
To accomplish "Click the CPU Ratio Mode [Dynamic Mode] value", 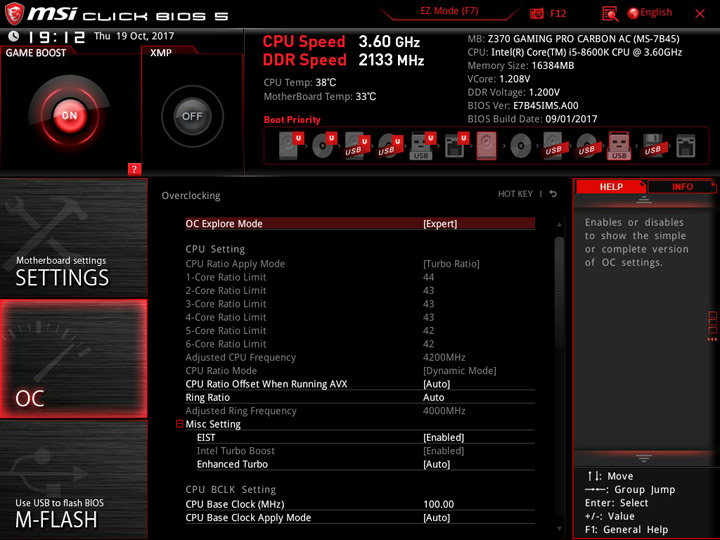I will click(x=460, y=371).
